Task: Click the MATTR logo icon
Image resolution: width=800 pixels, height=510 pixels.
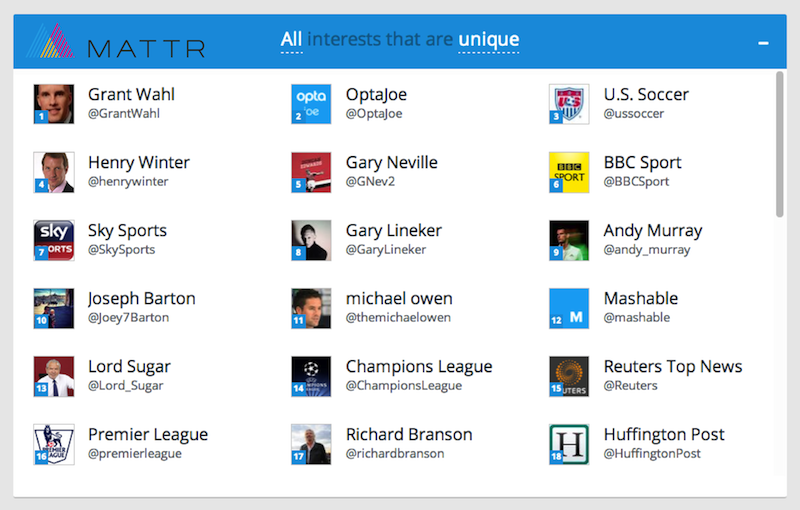Action: point(51,42)
